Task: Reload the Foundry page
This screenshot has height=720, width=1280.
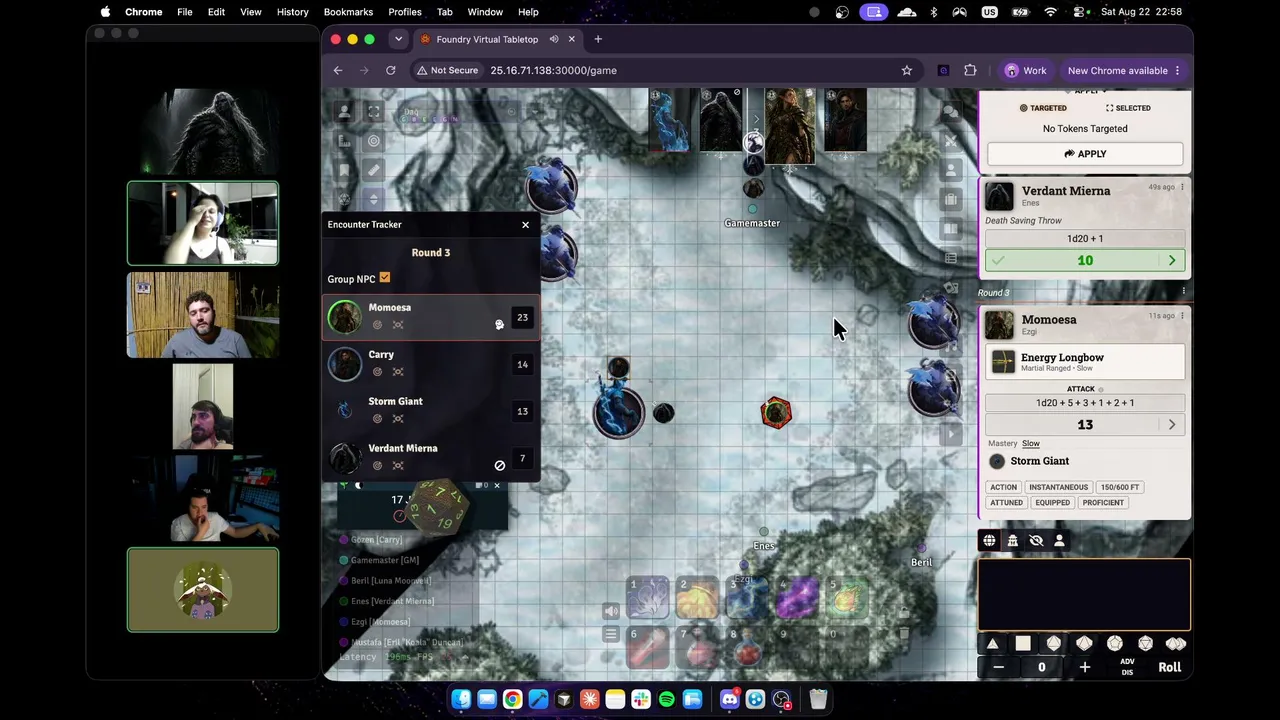Action: (x=391, y=70)
